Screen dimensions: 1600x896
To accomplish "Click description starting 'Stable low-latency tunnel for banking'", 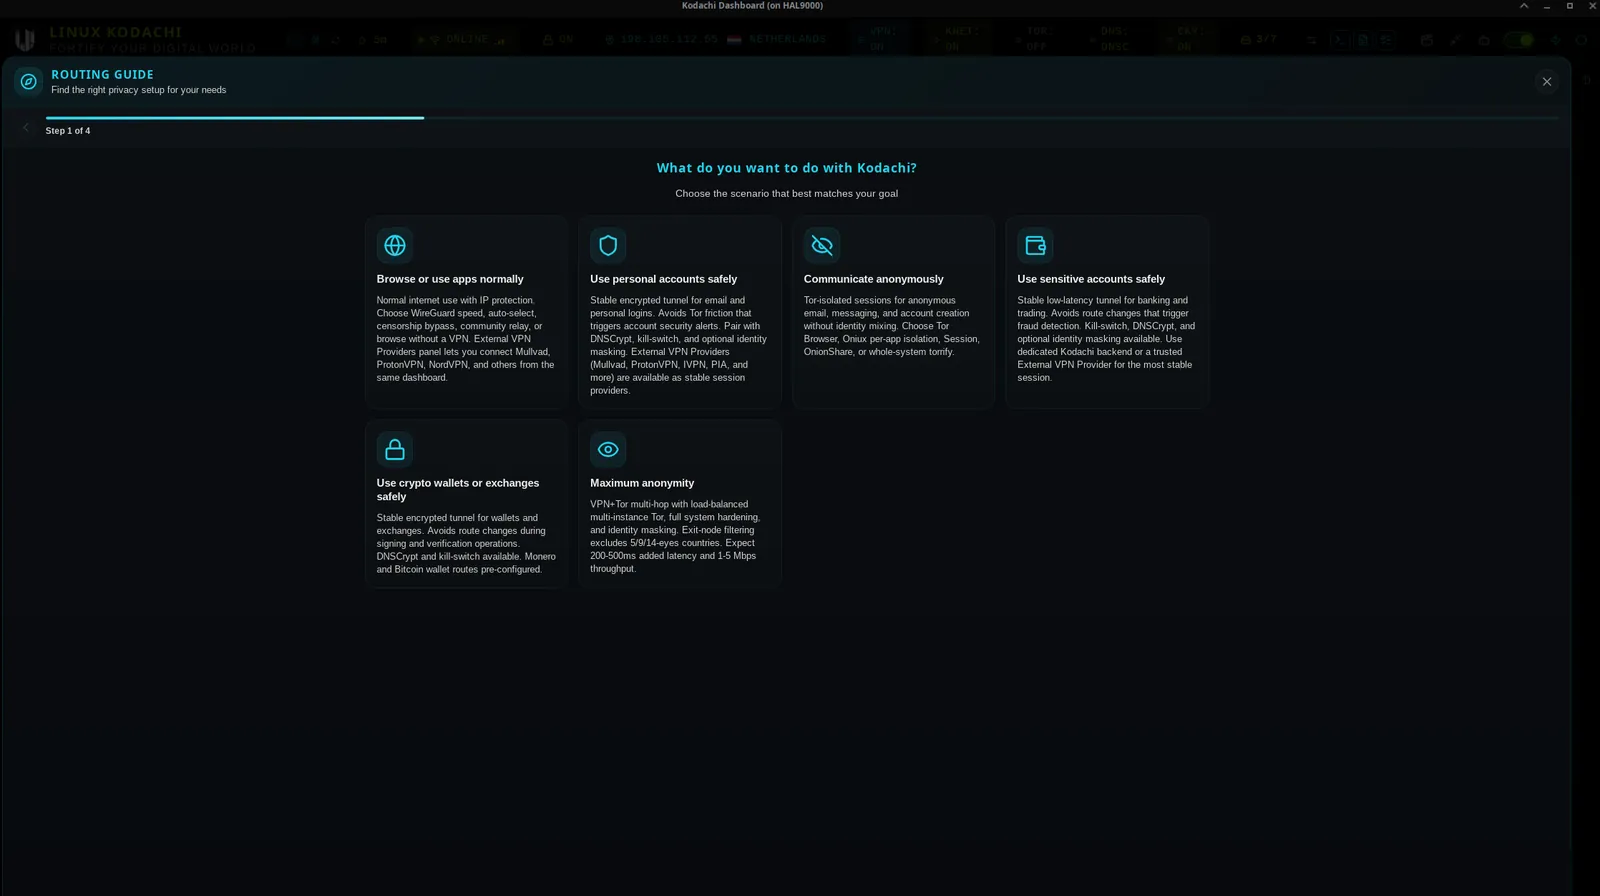I will [x=1106, y=339].
